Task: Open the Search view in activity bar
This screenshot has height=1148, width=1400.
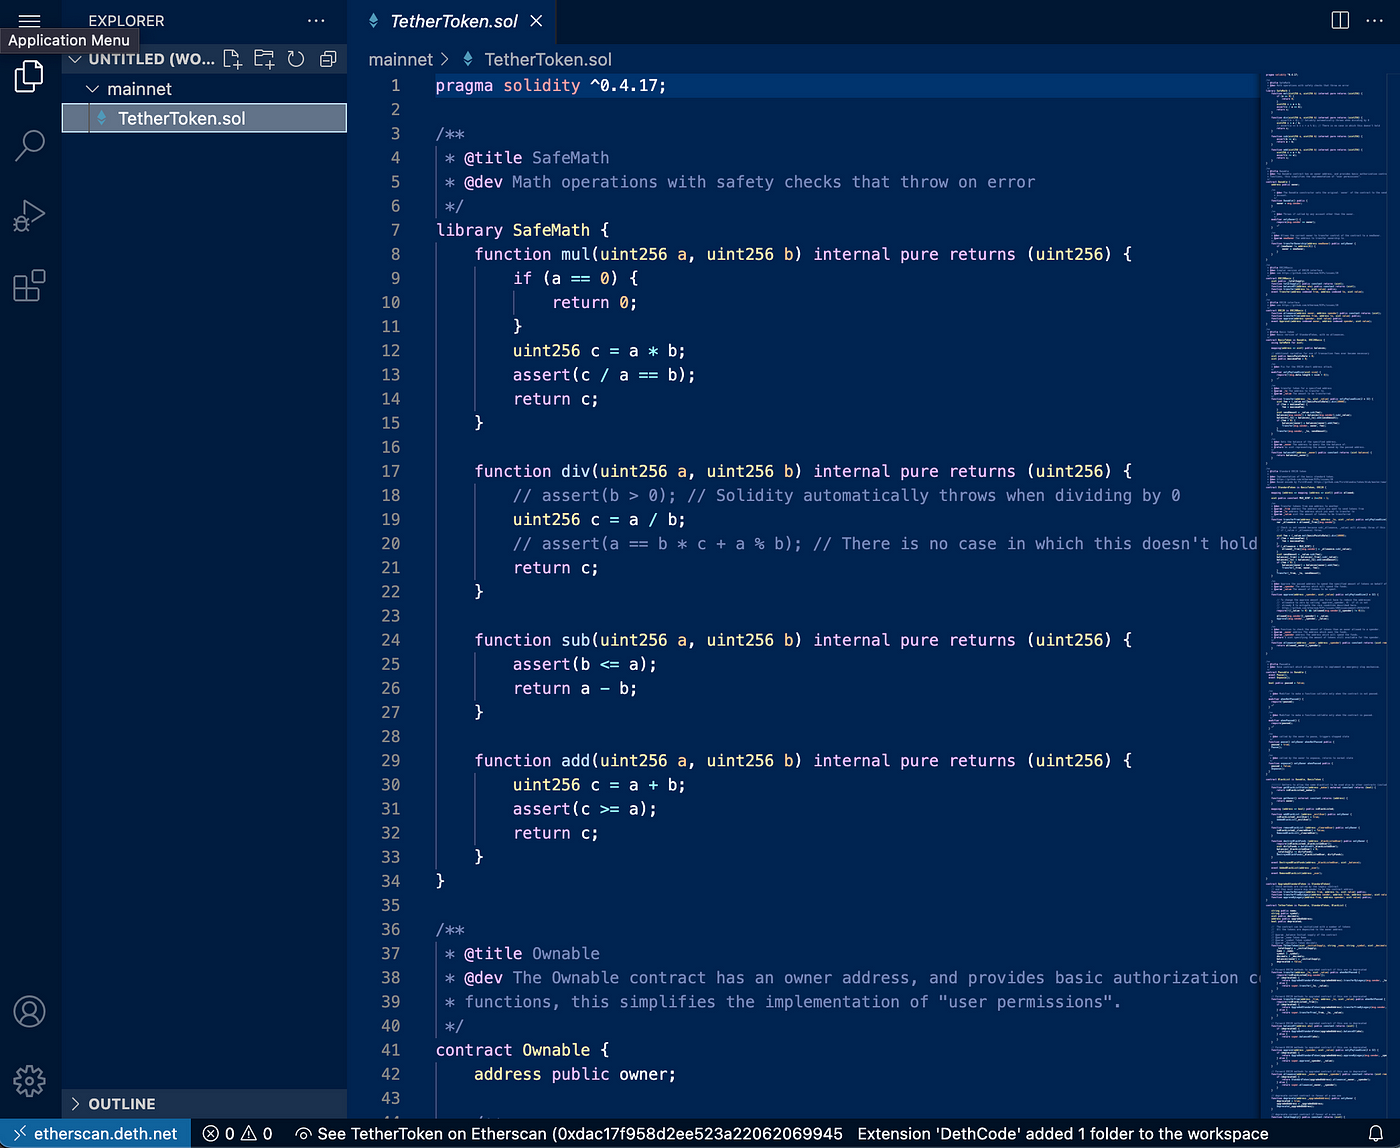Action: click(29, 146)
